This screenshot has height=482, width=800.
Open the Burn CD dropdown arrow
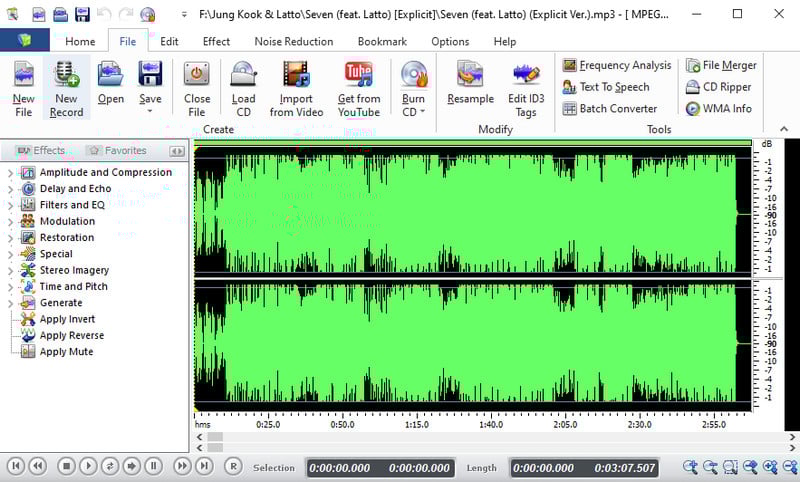pyautogui.click(x=422, y=111)
